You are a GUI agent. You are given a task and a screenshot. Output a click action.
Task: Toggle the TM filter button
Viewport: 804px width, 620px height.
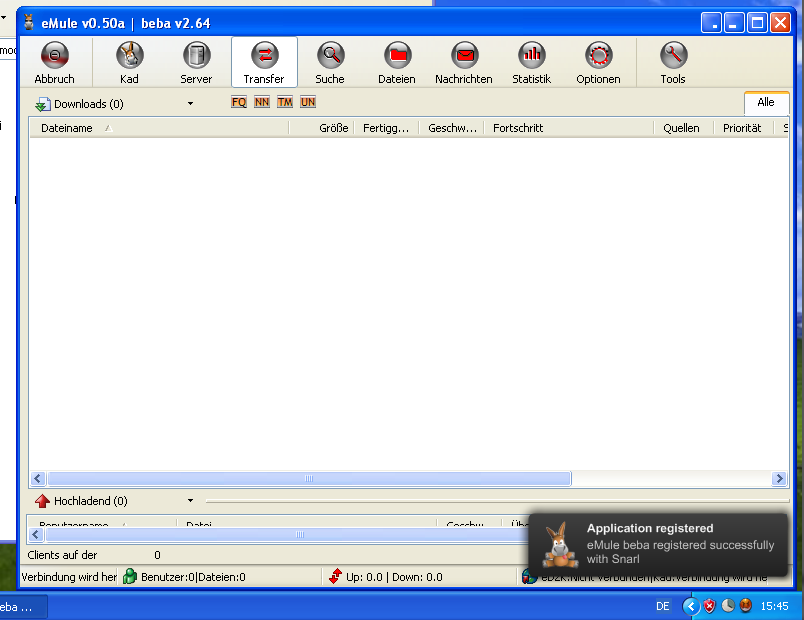(285, 102)
